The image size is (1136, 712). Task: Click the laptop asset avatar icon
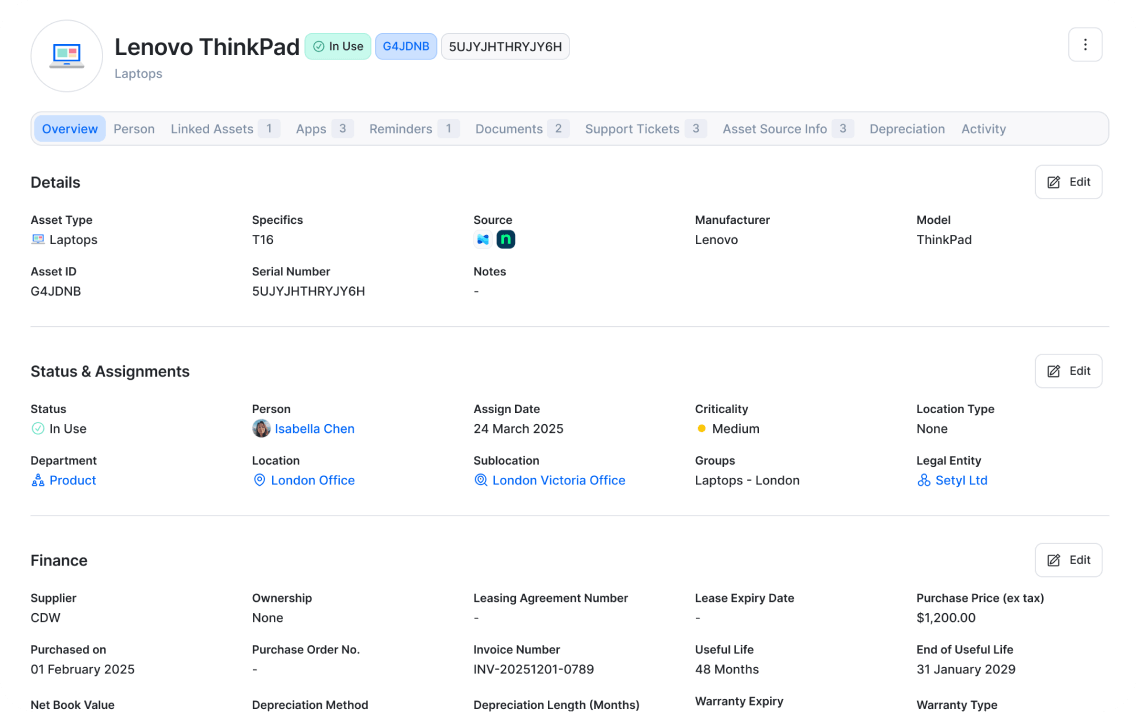tap(67, 56)
